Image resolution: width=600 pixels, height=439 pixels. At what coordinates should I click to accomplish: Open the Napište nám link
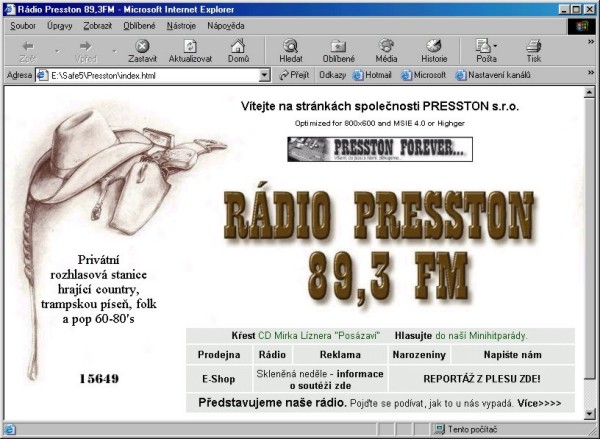(512, 354)
